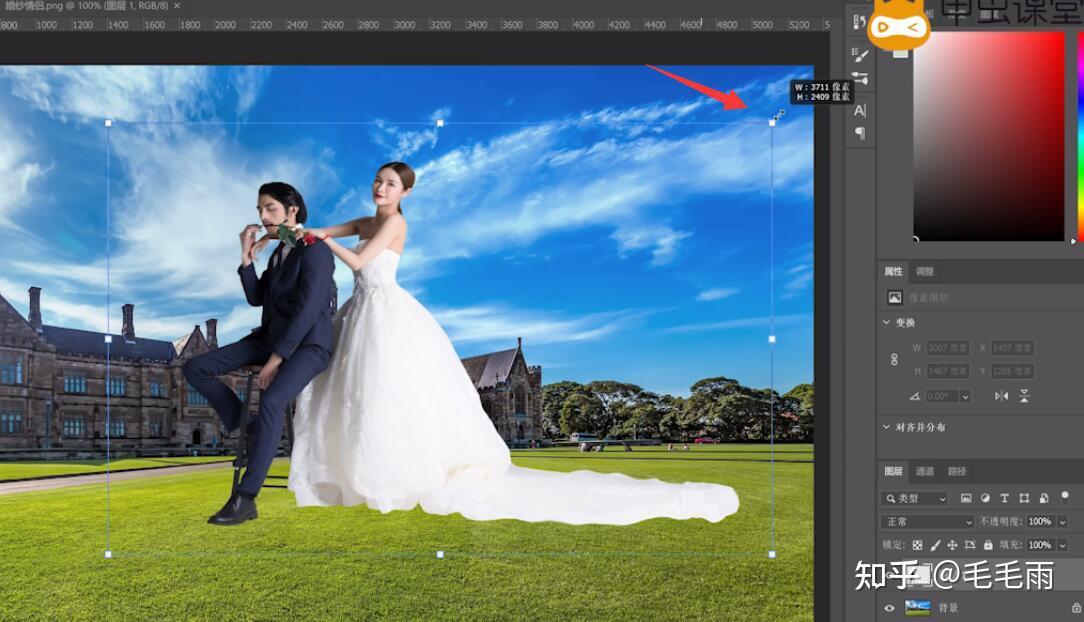Lock layer position
Viewport: 1084px width, 622px height.
953,545
